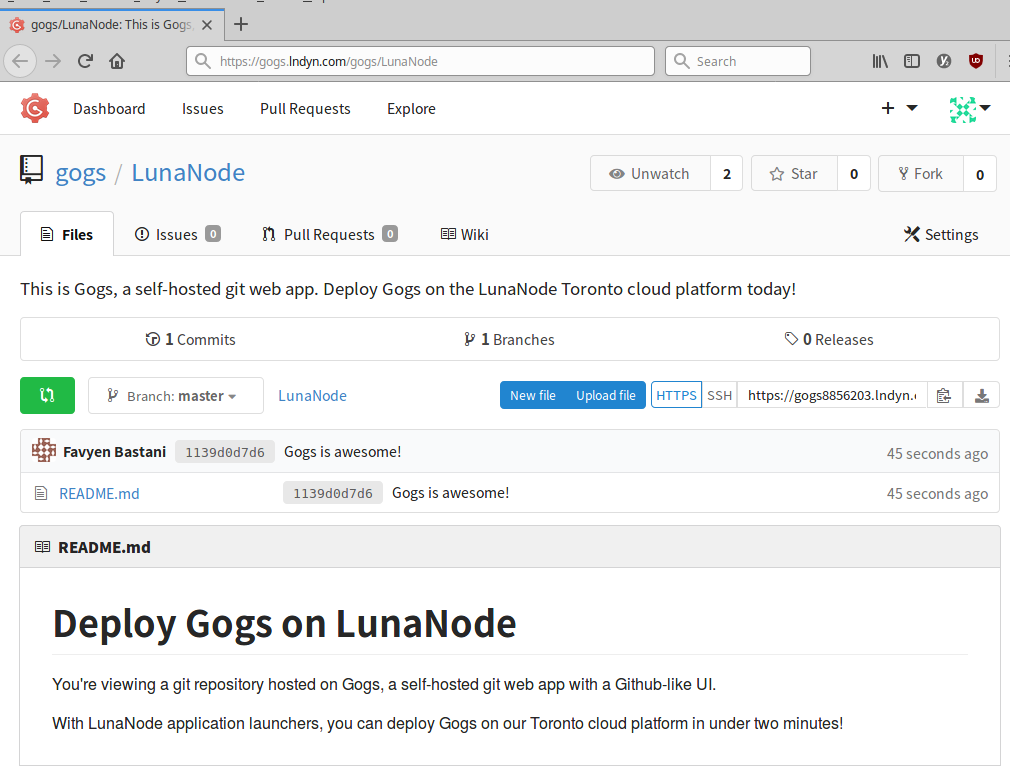Click the Gogs logo in navbar
Screen dimensions: 1010x775
pyautogui.click(x=35, y=108)
